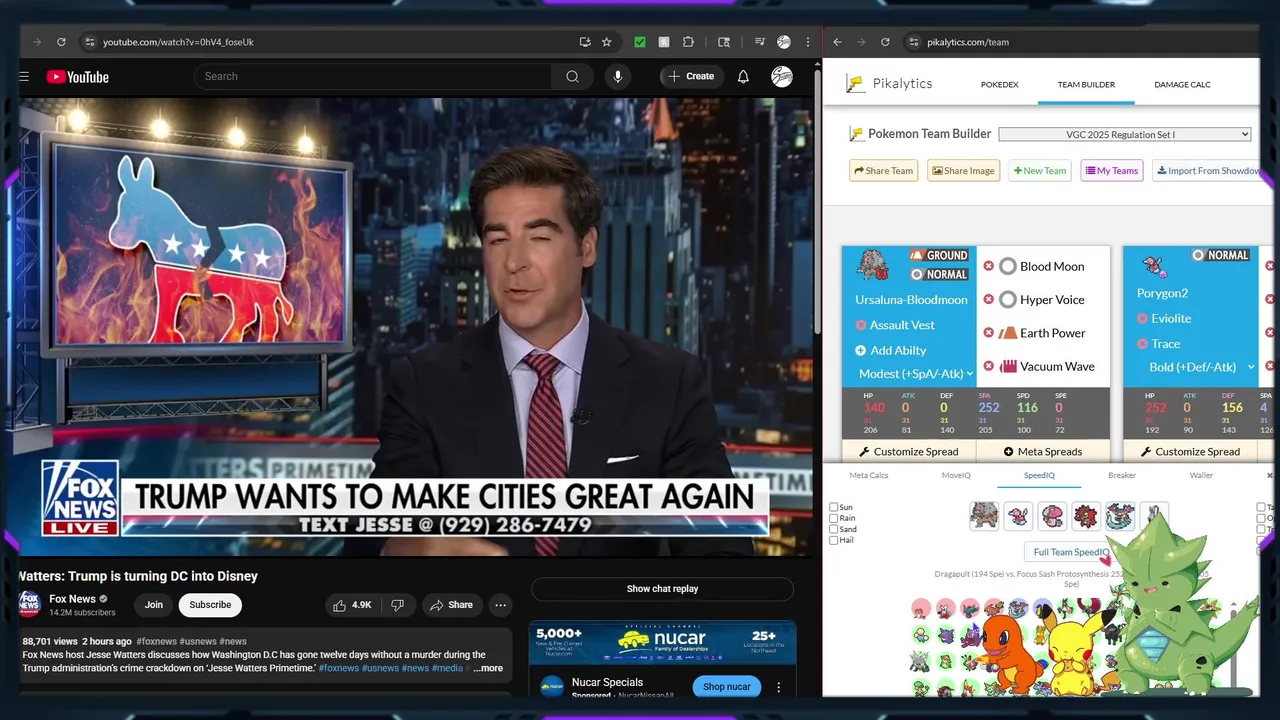Image resolution: width=1280 pixels, height=720 pixels.
Task: Open Meta Spreads for Ursaluna-Bloodmoon
Action: coord(1043,452)
